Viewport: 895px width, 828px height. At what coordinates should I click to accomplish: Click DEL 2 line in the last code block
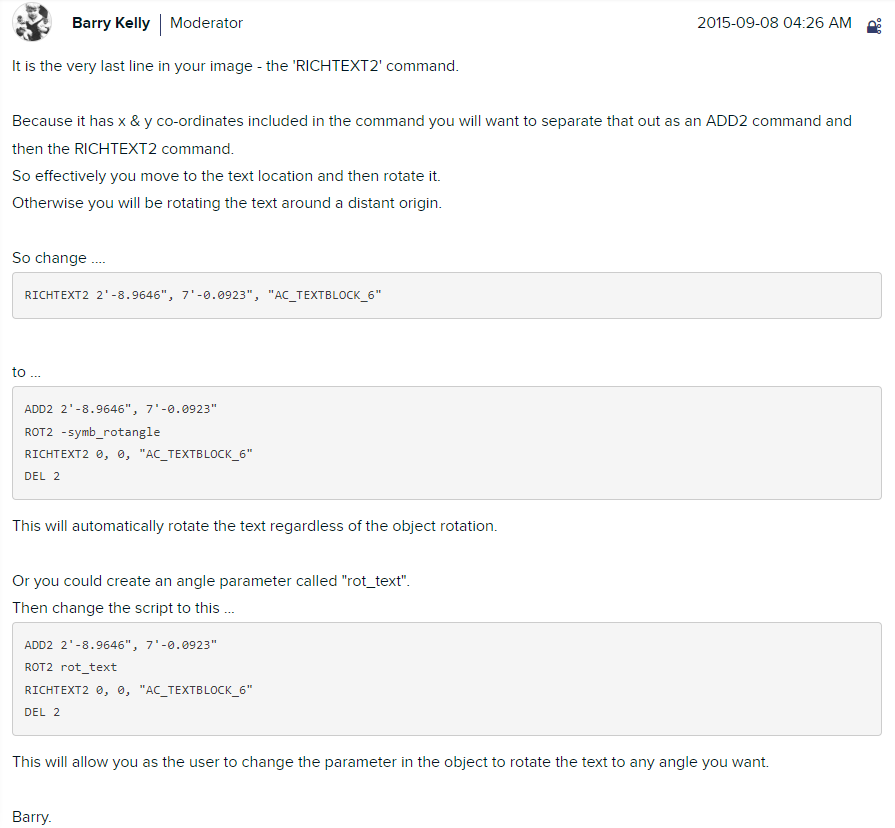[x=42, y=712]
